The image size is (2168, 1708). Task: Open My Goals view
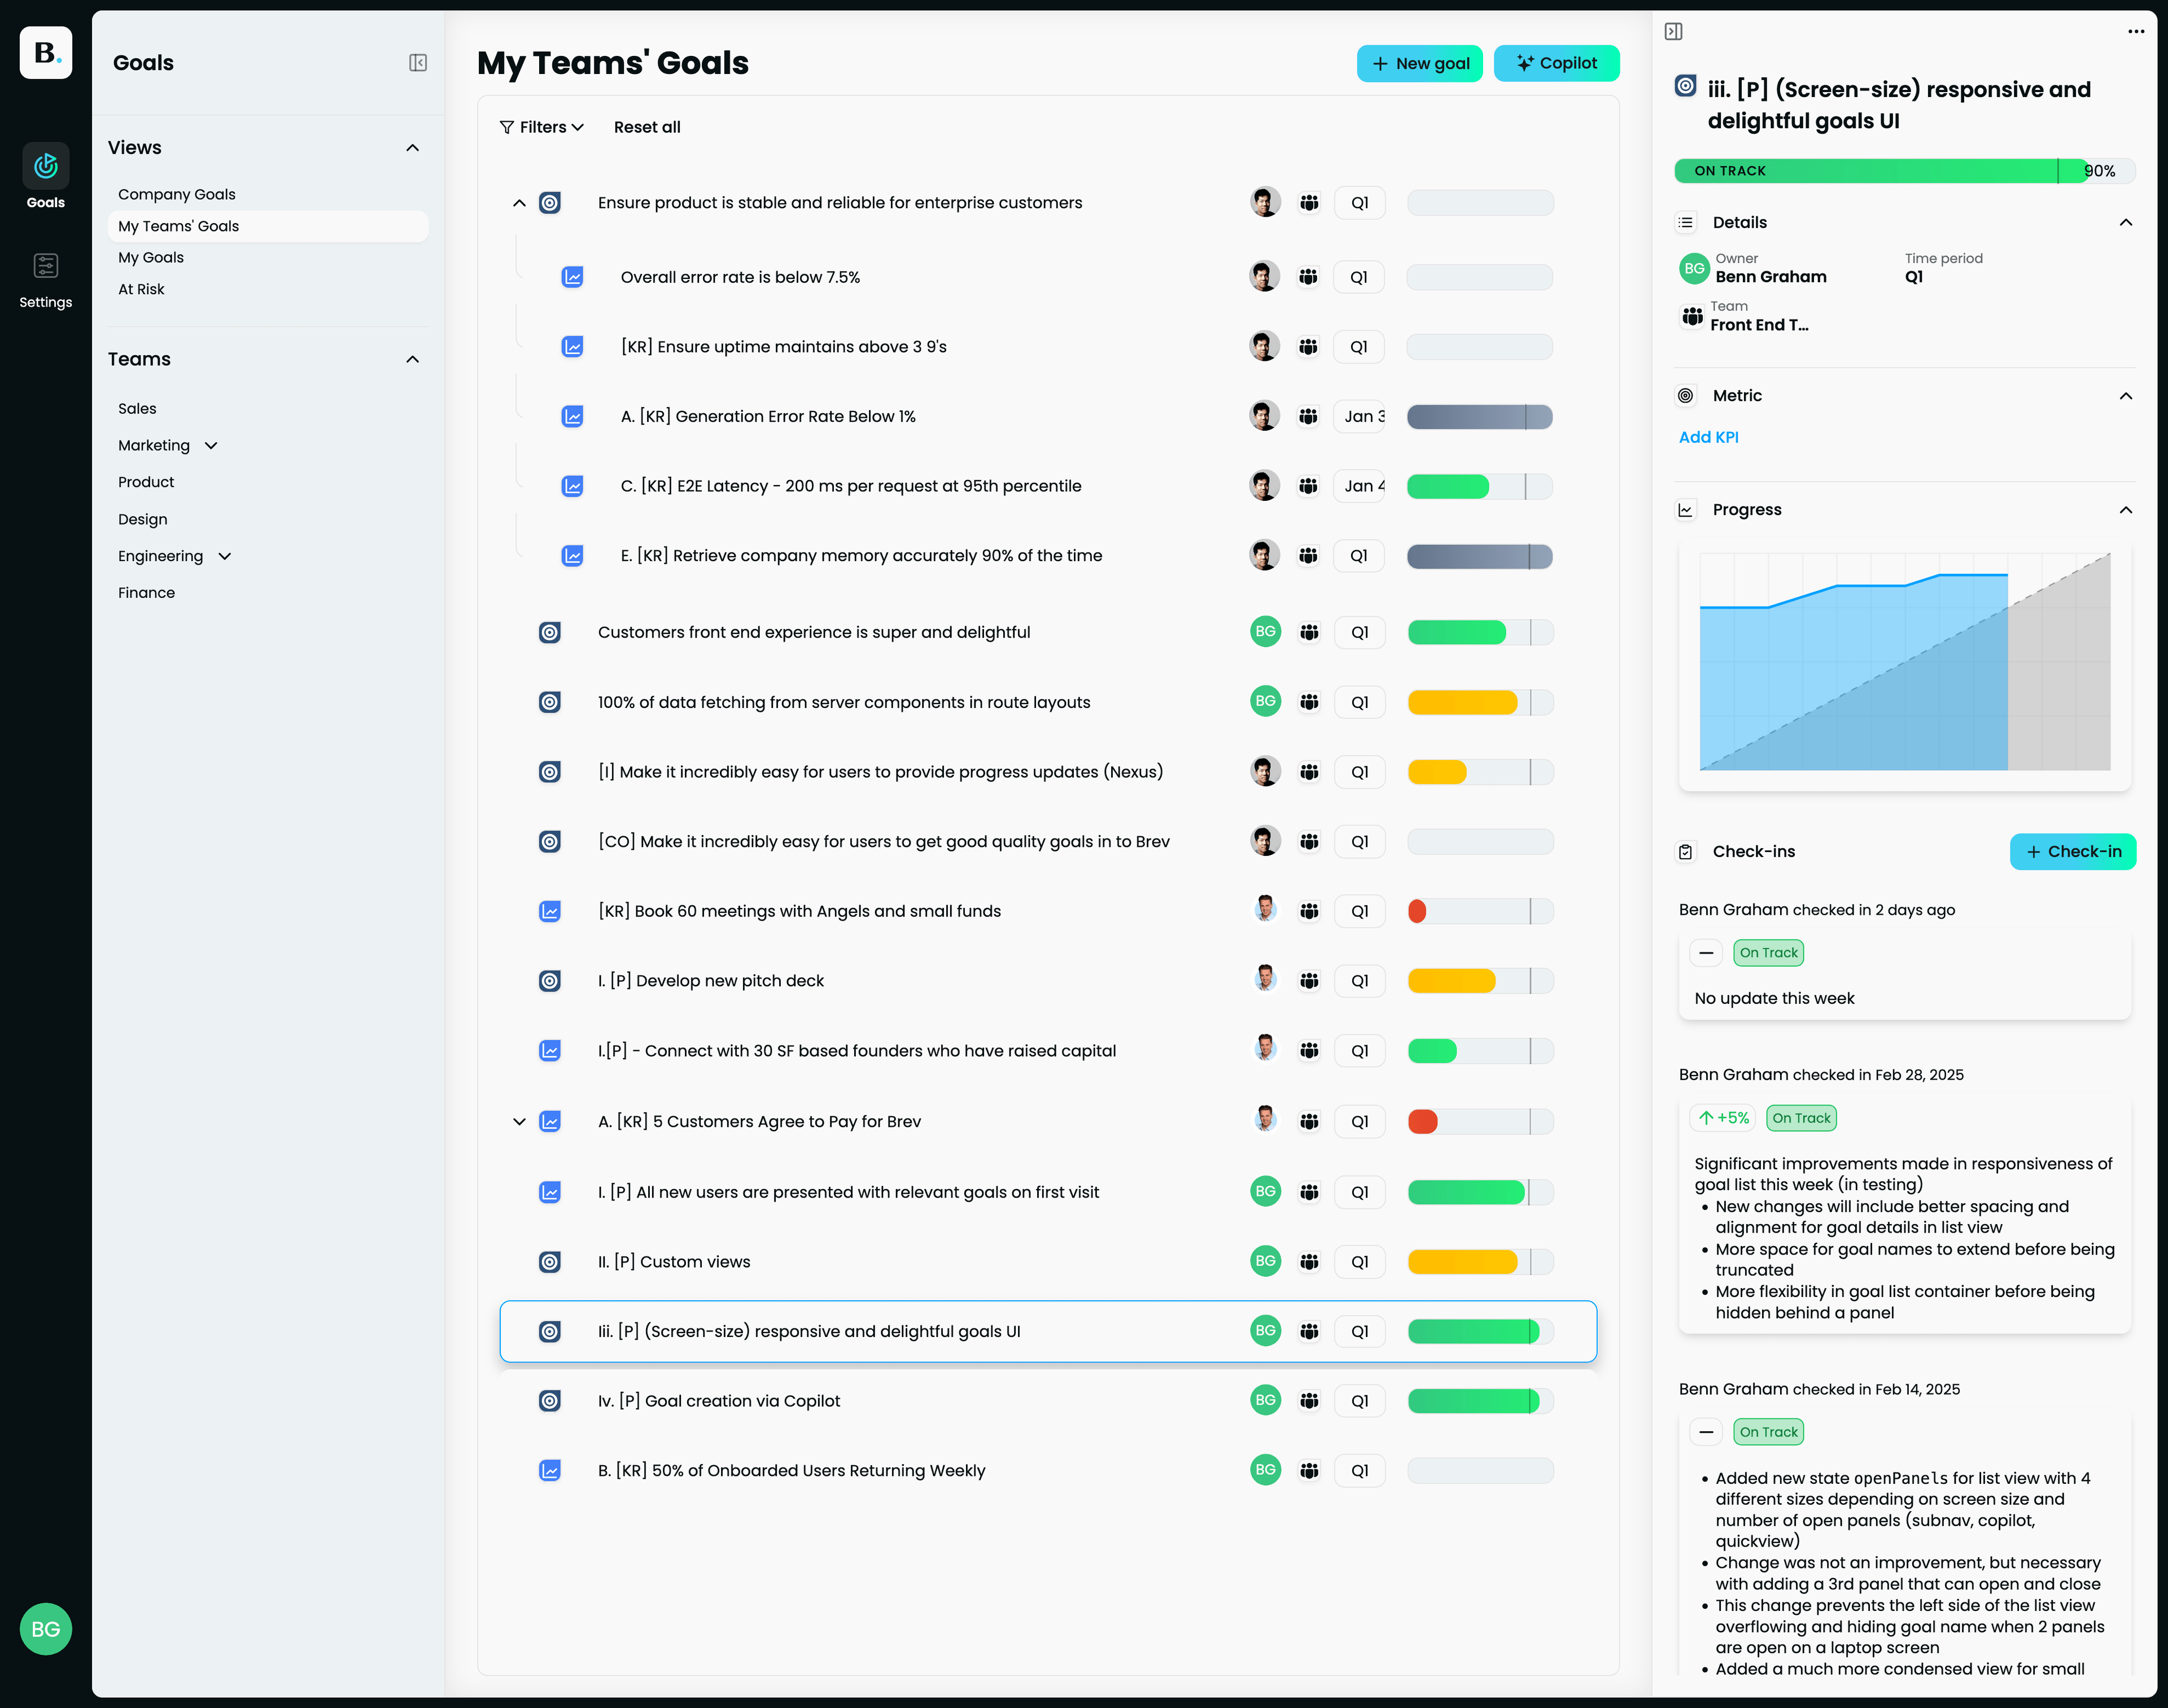(151, 257)
